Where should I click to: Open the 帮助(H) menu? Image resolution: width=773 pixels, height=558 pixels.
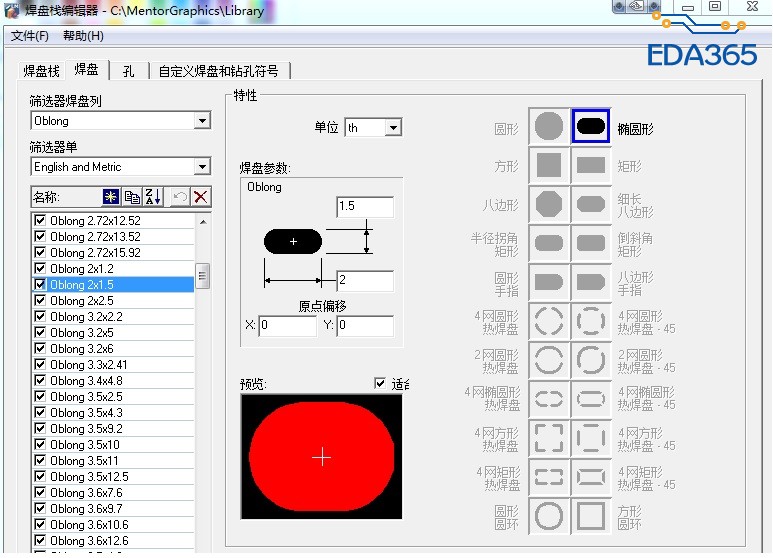[83, 35]
